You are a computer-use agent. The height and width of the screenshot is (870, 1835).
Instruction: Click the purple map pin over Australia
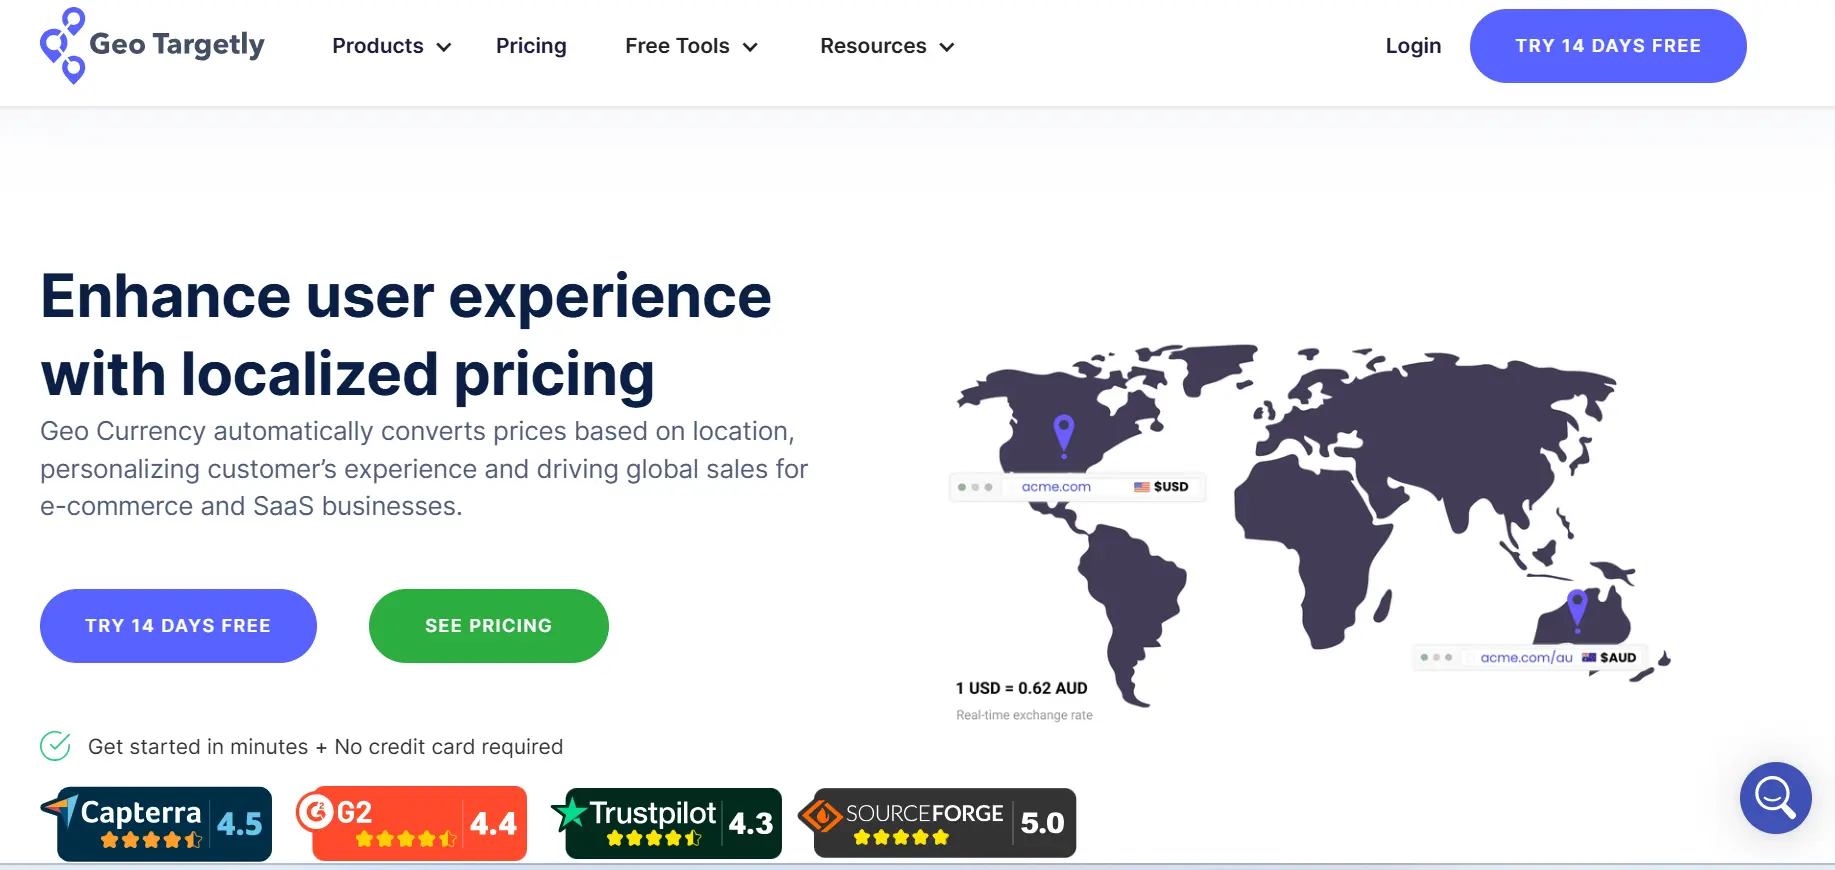pyautogui.click(x=1577, y=610)
